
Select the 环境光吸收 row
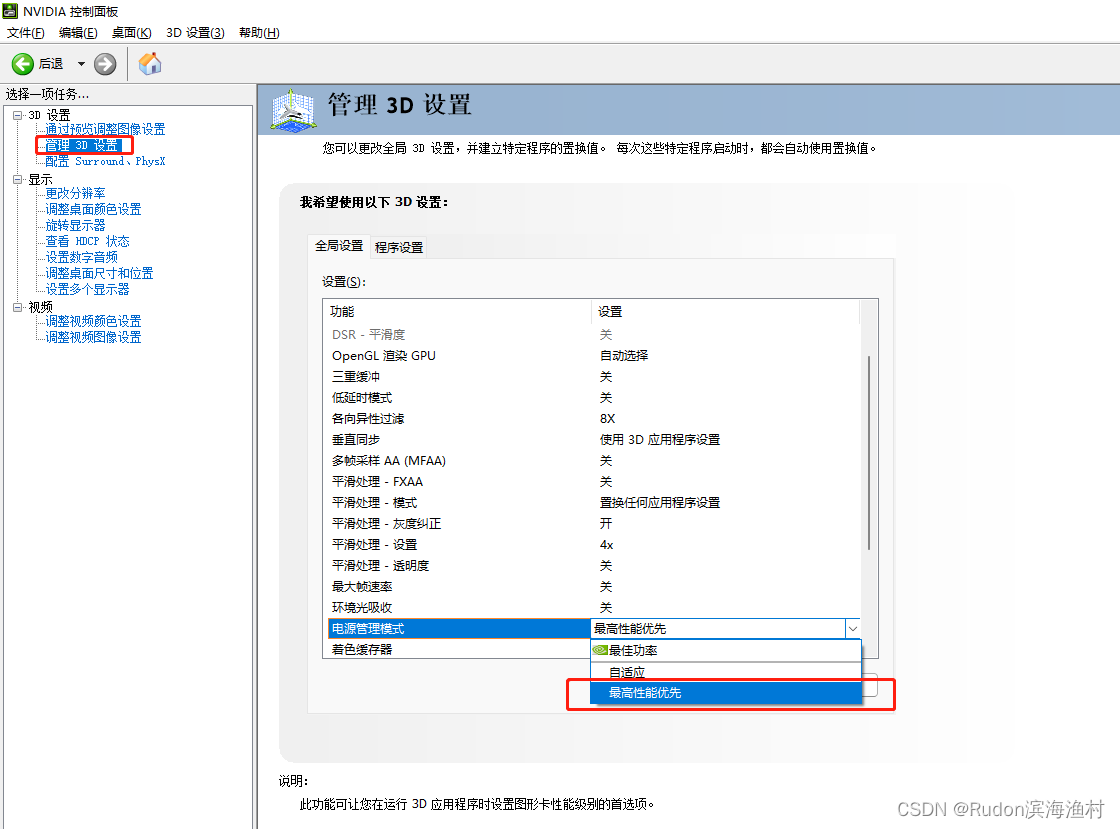click(x=594, y=608)
